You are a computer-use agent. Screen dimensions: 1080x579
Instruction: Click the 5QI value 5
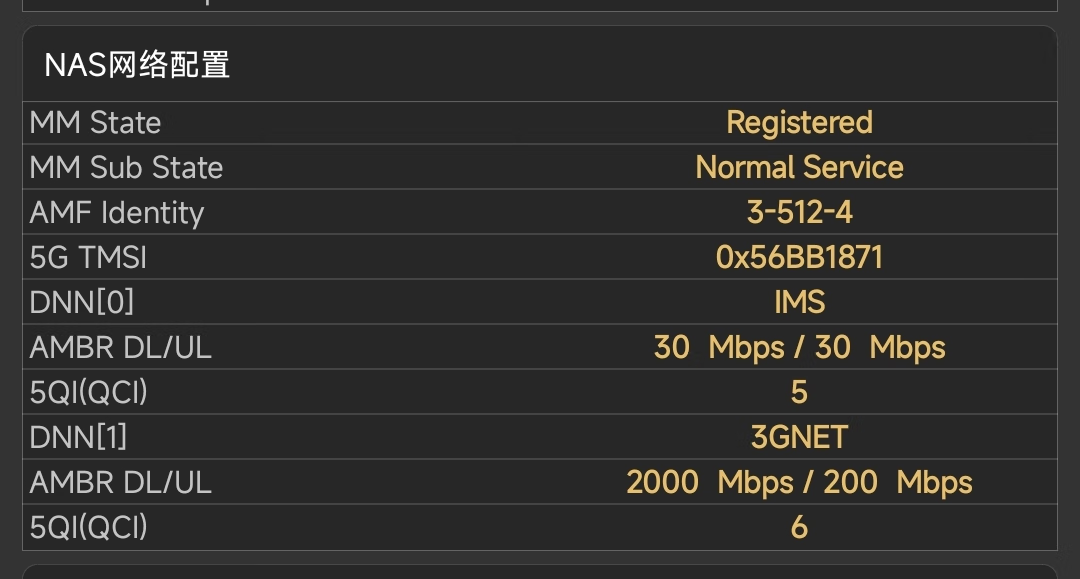(x=799, y=393)
